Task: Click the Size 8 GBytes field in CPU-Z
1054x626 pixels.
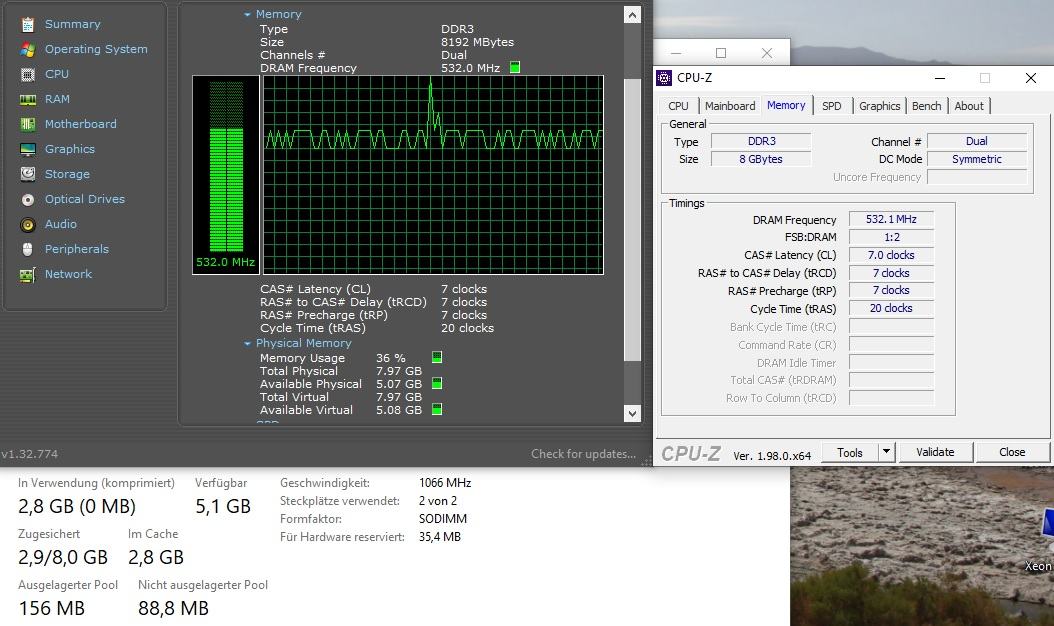Action: [x=761, y=159]
